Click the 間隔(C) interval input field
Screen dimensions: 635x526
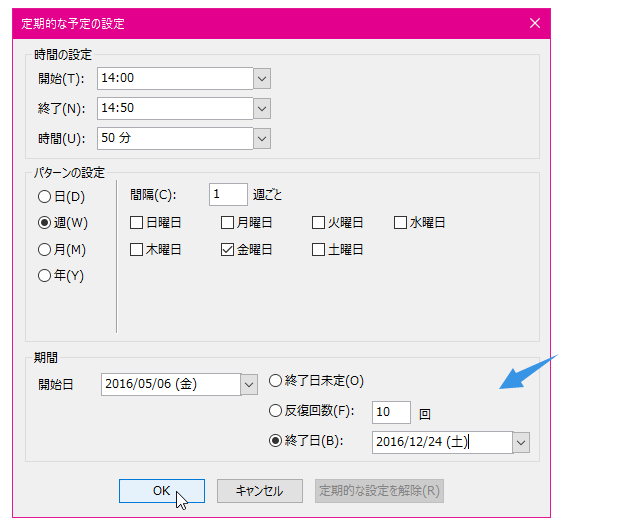pyautogui.click(x=228, y=194)
